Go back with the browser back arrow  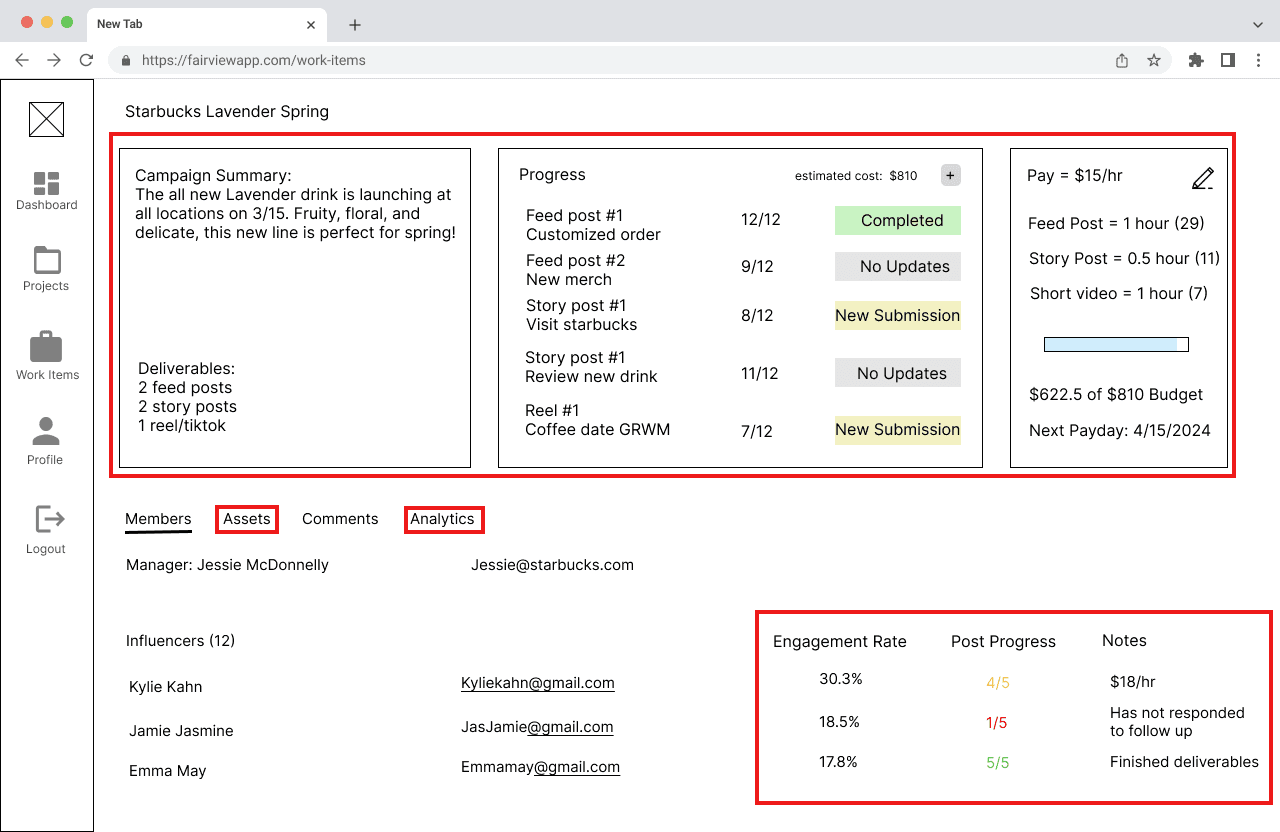tap(22, 60)
